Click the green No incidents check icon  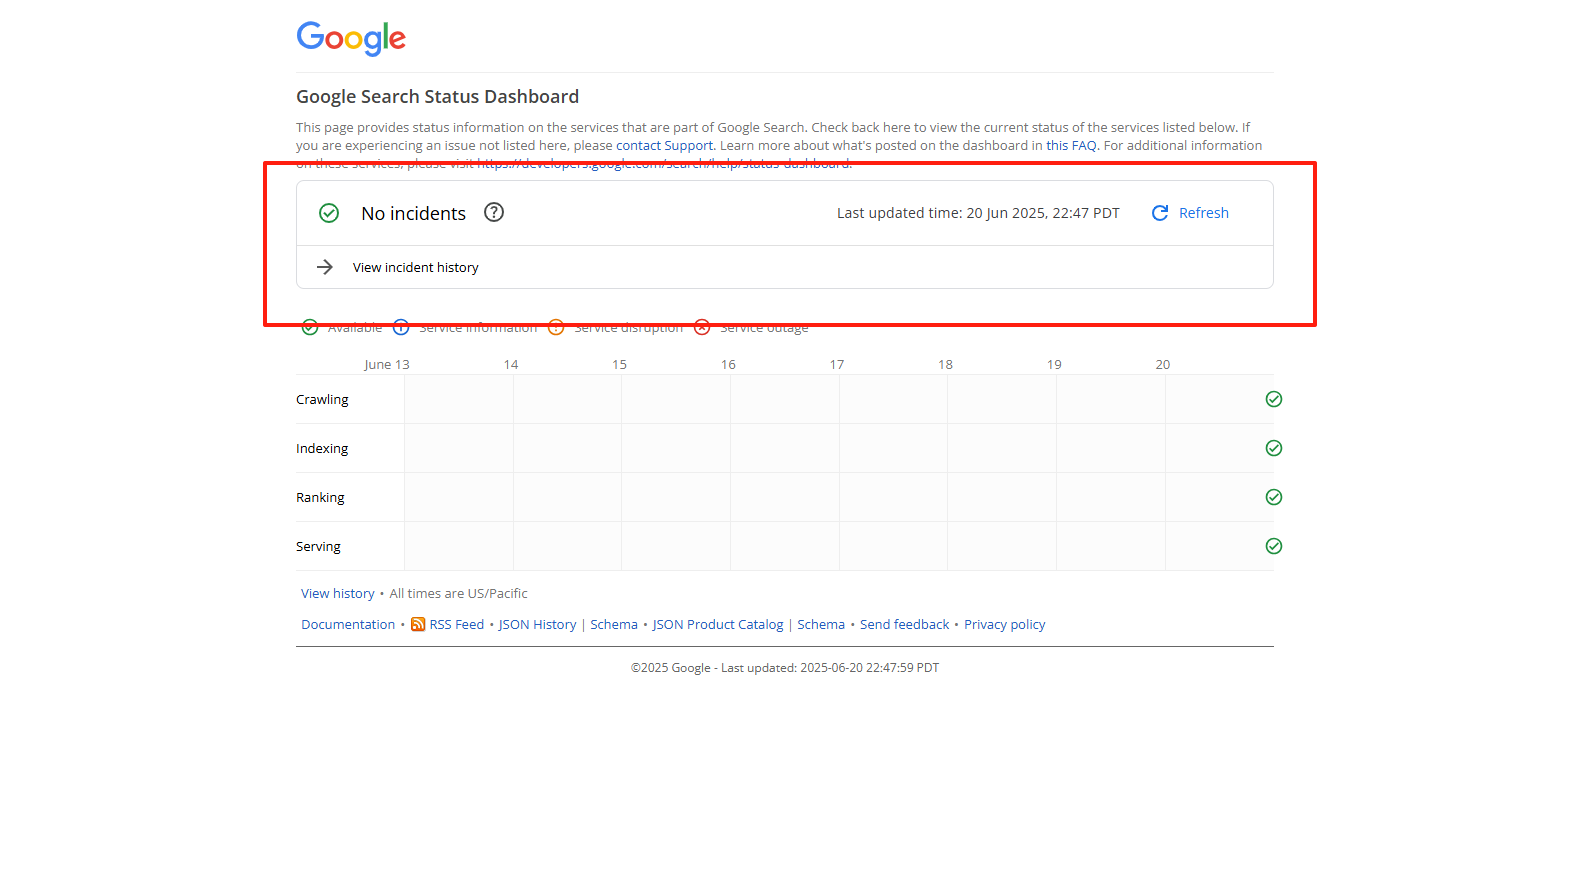pos(329,213)
